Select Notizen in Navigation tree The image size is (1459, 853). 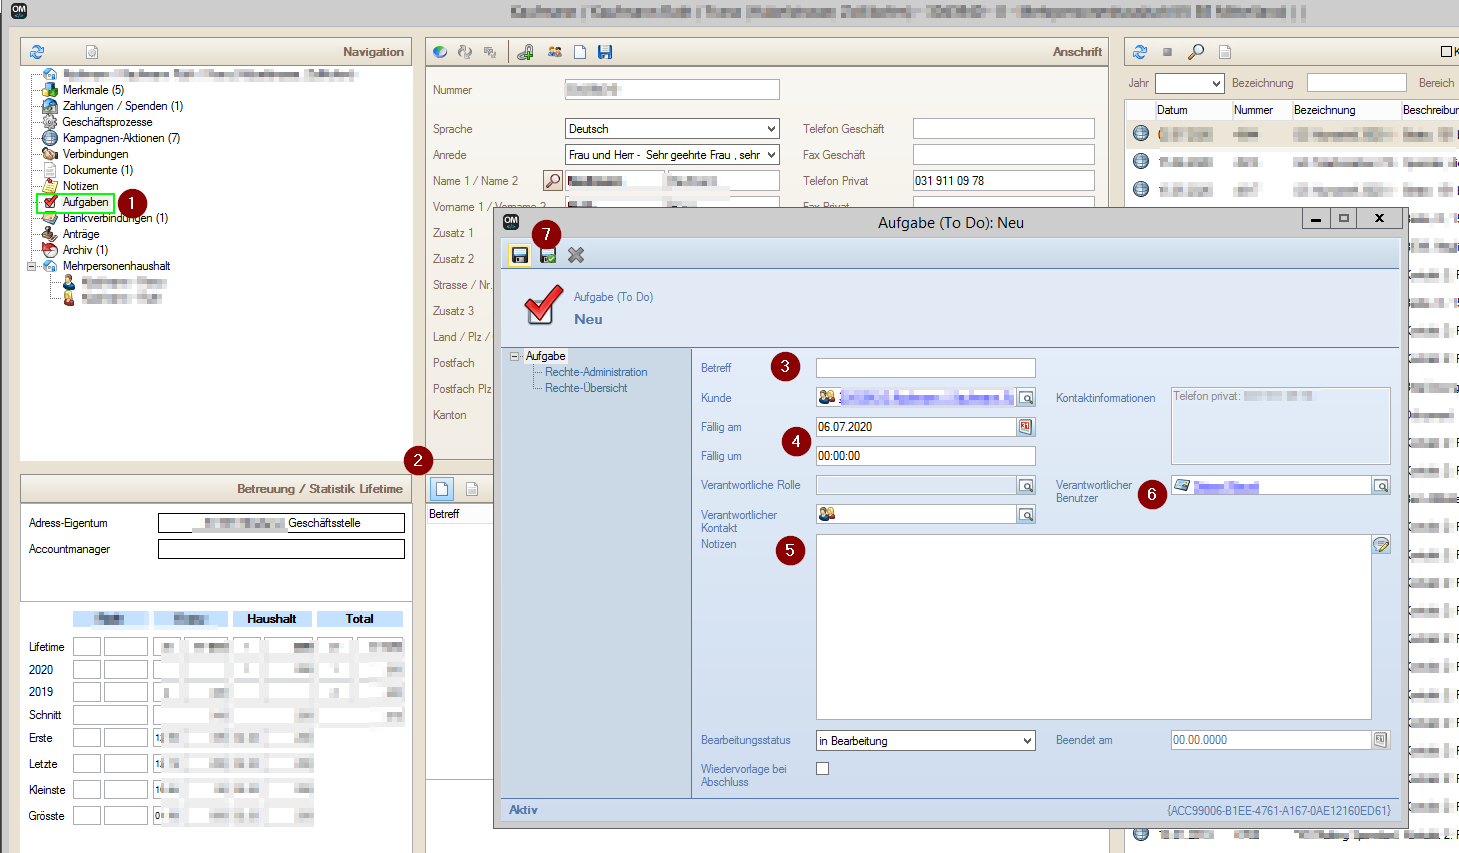80,186
